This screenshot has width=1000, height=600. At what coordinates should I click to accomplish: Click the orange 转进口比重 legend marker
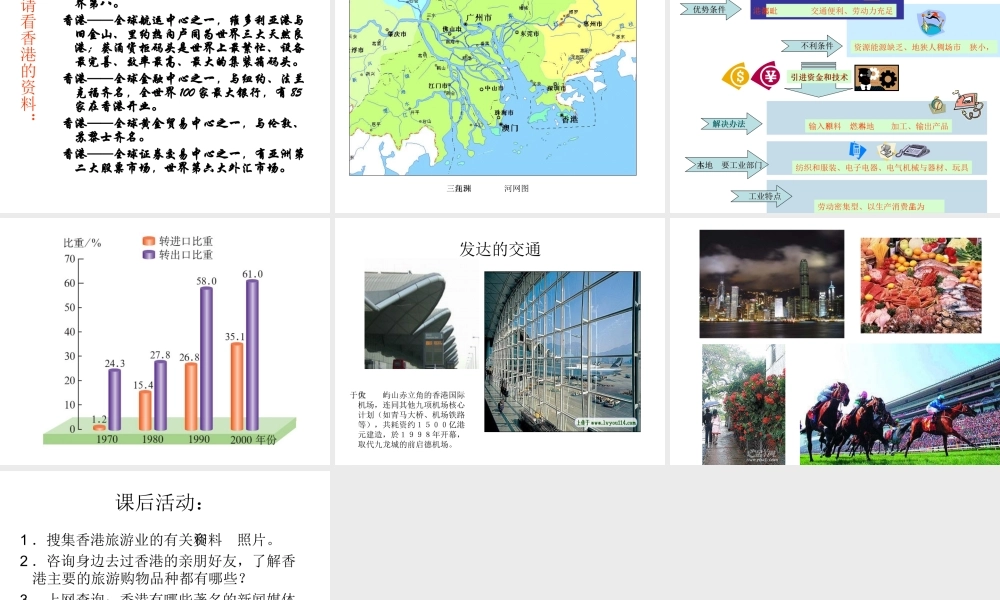pyautogui.click(x=149, y=241)
